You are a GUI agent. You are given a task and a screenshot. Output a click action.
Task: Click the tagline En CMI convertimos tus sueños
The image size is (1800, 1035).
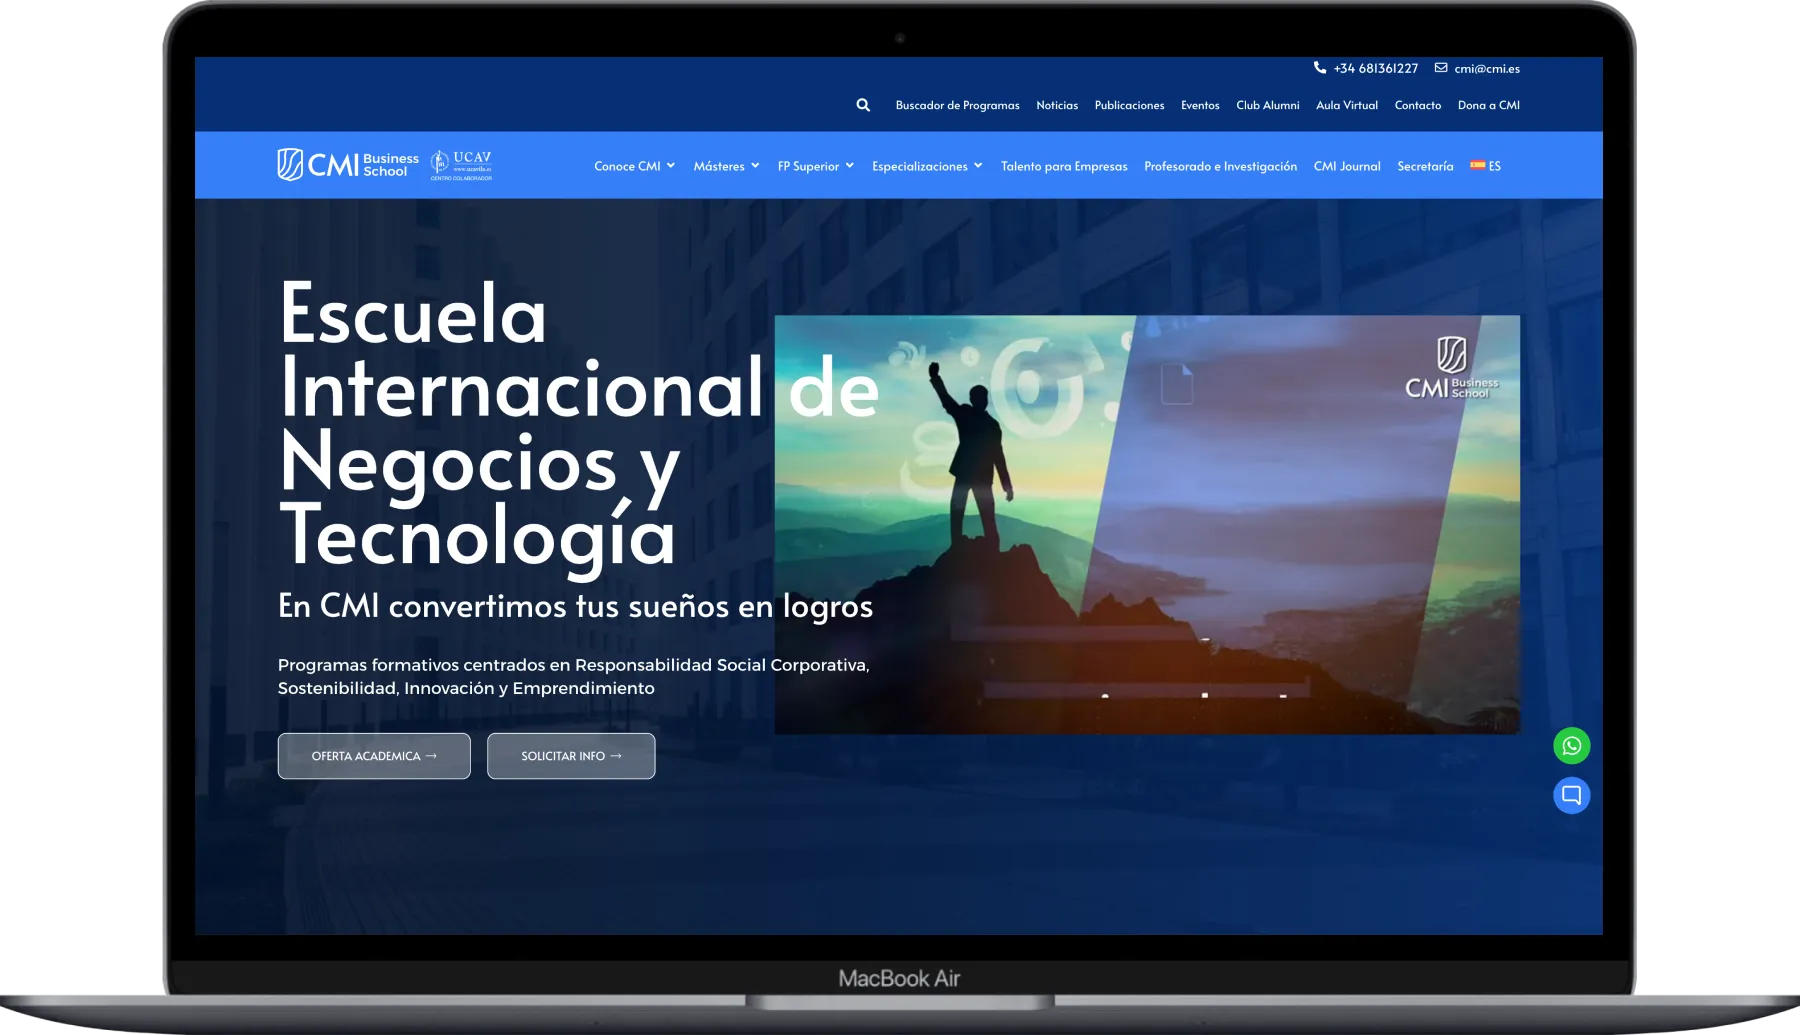(575, 606)
